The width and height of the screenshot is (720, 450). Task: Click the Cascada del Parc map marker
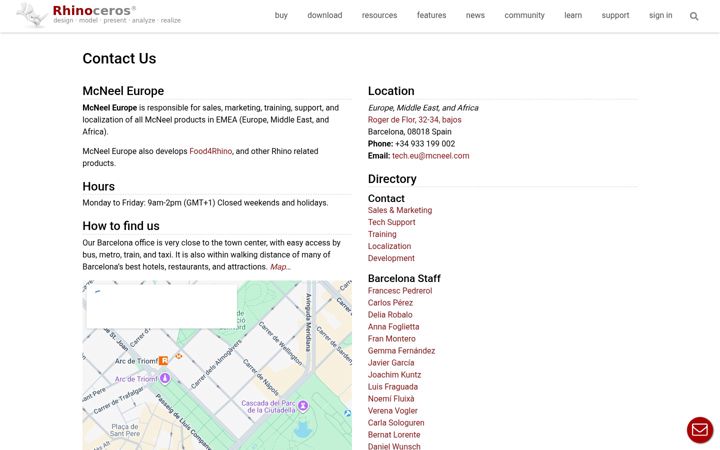tap(303, 406)
